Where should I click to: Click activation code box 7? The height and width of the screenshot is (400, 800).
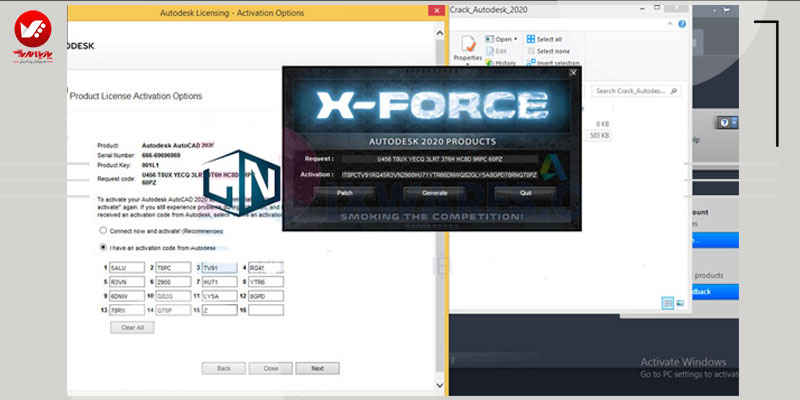coord(219,282)
